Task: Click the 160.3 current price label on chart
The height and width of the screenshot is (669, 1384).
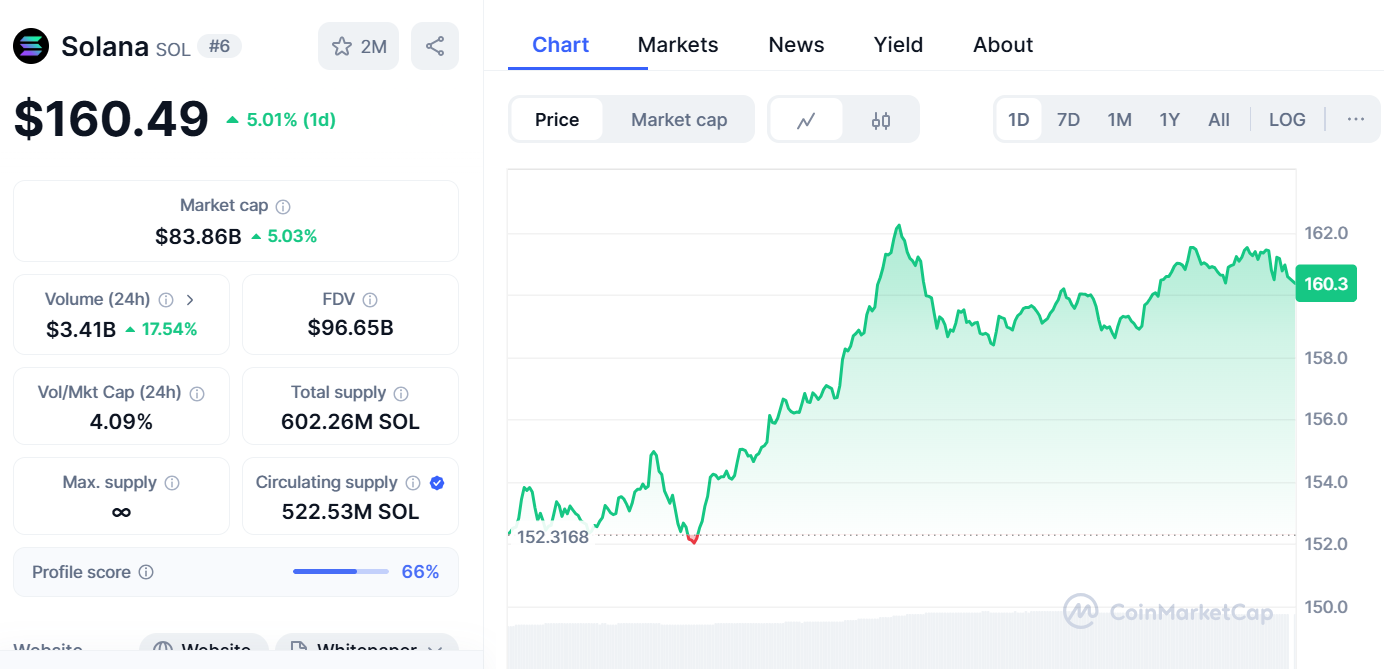Action: tap(1326, 284)
